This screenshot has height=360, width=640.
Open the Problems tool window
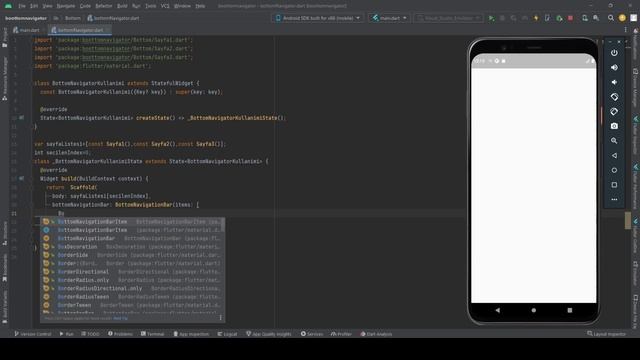click(x=120, y=334)
